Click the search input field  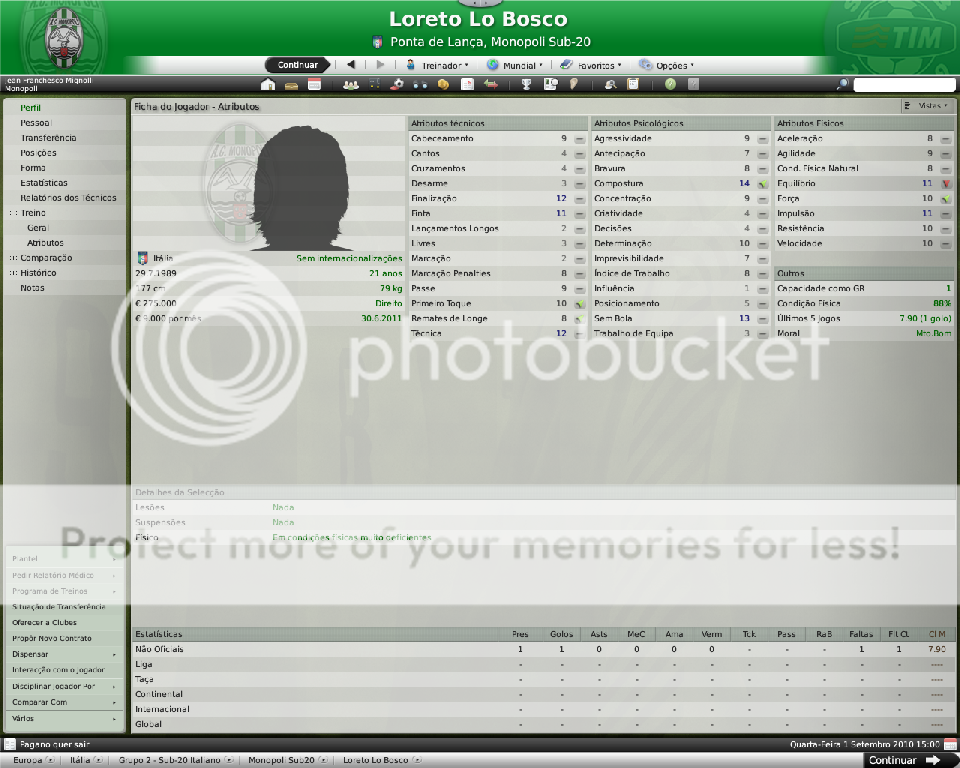(904, 85)
